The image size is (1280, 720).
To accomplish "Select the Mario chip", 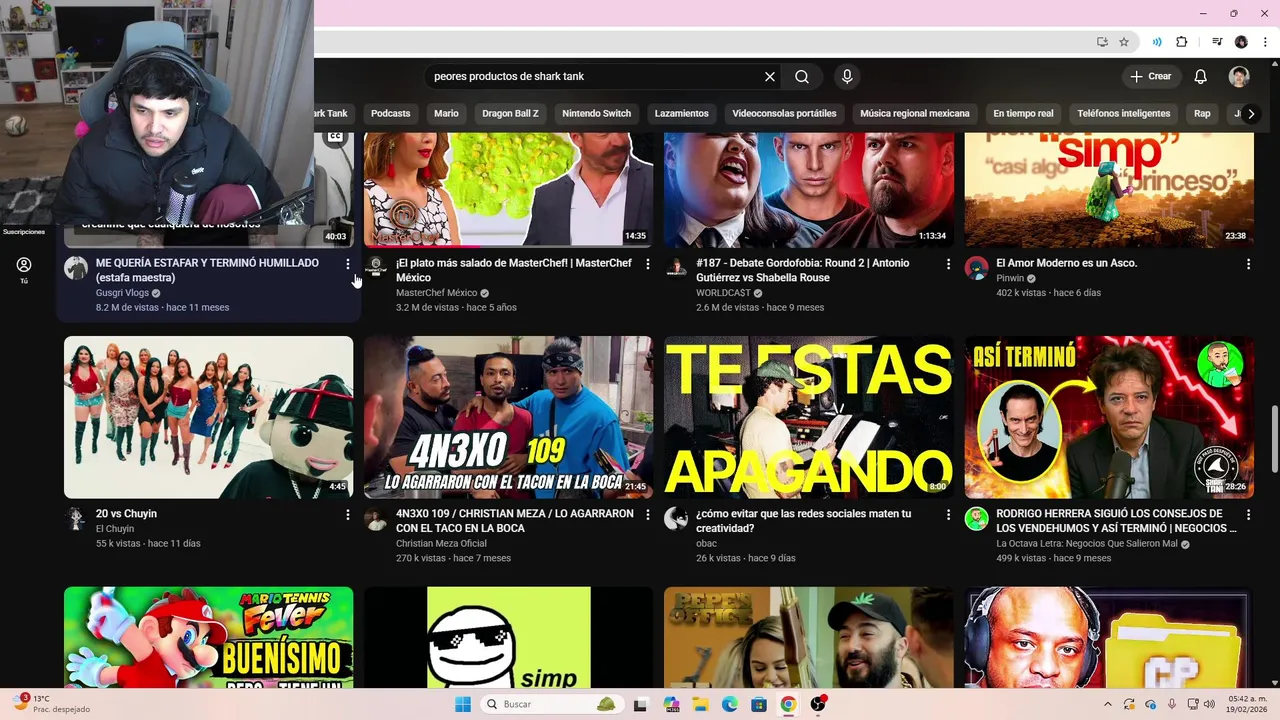I will 446,113.
